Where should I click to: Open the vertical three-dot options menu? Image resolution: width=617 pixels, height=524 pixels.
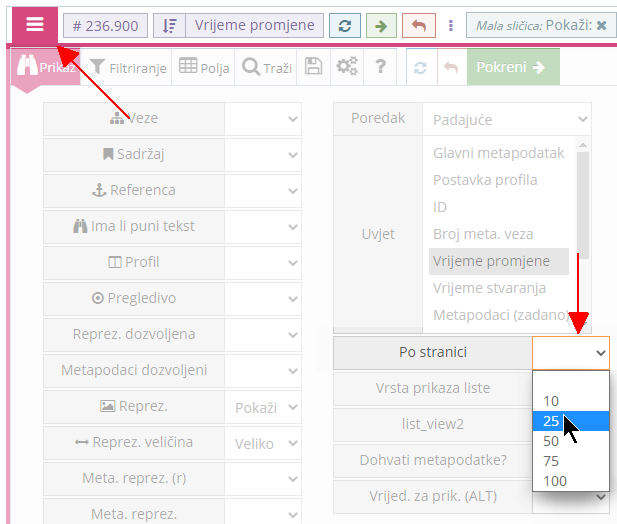451,26
